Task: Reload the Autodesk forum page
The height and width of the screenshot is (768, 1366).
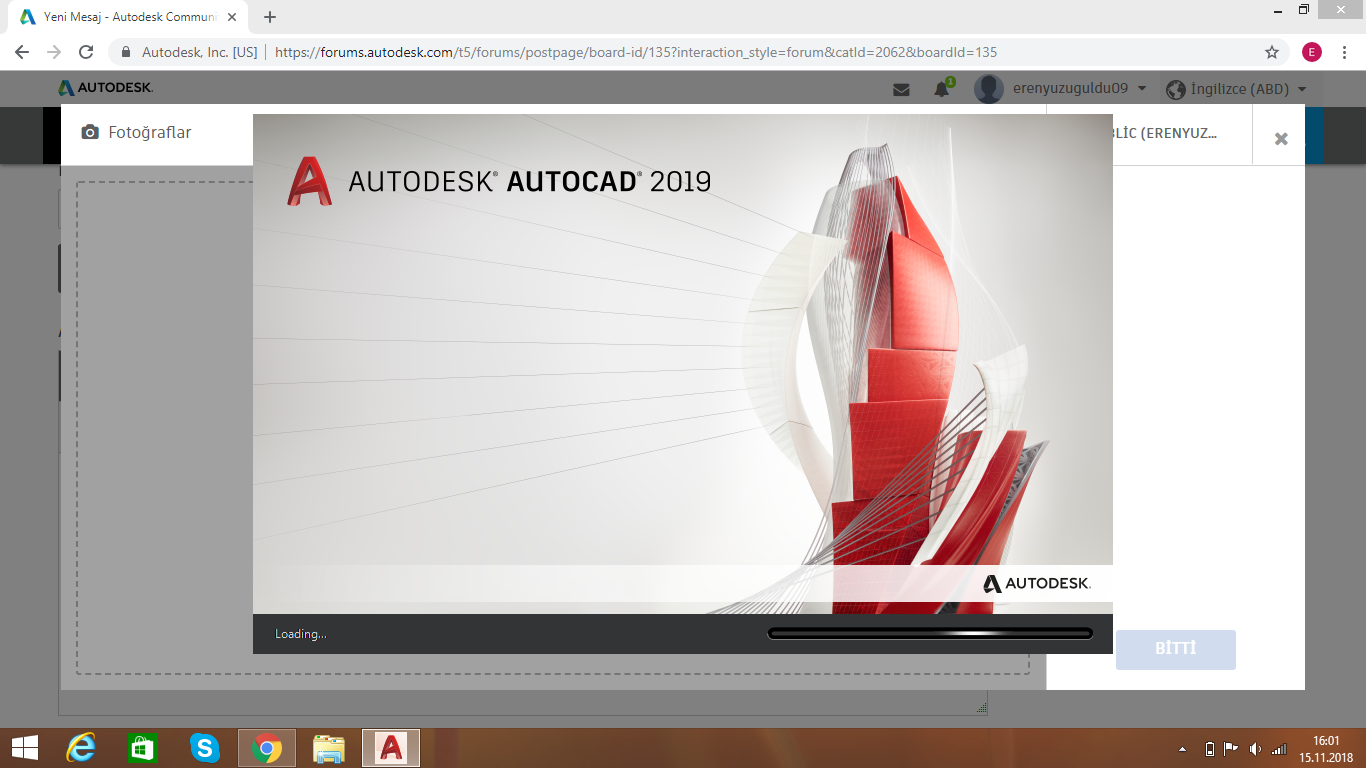Action: coord(86,52)
